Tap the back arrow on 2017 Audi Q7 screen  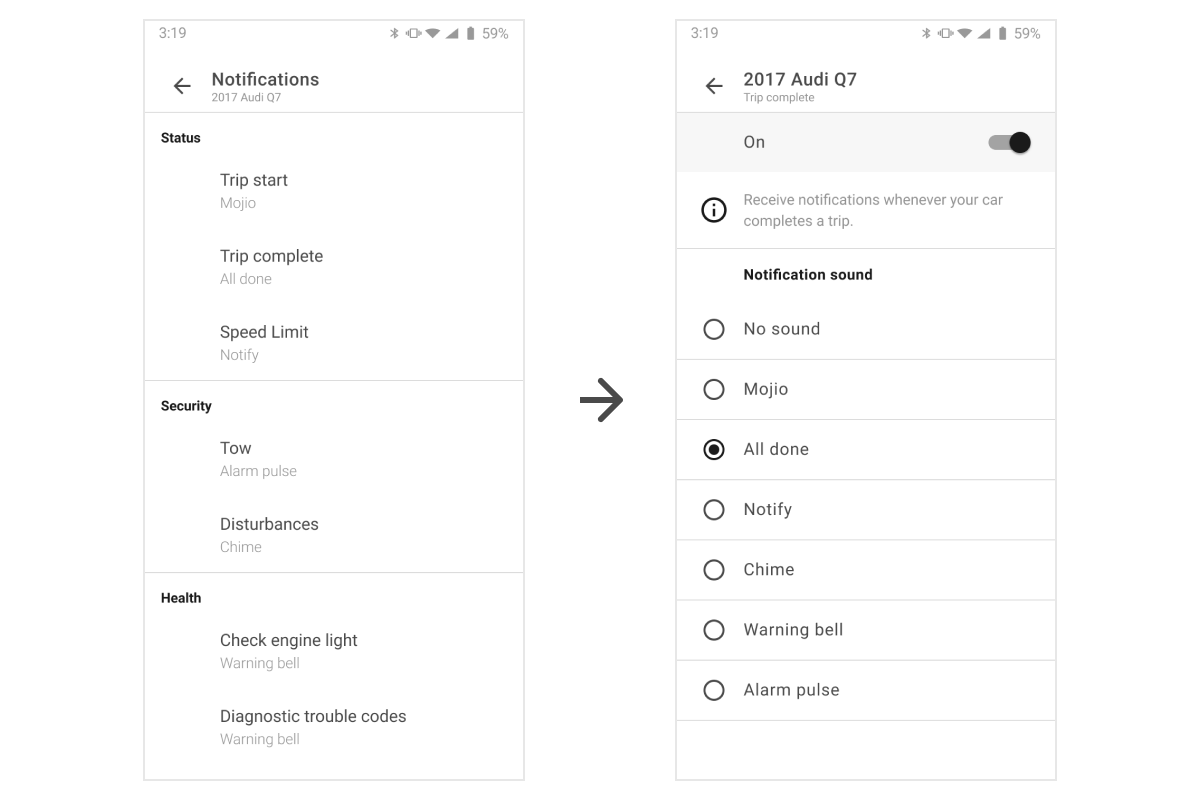[714, 87]
